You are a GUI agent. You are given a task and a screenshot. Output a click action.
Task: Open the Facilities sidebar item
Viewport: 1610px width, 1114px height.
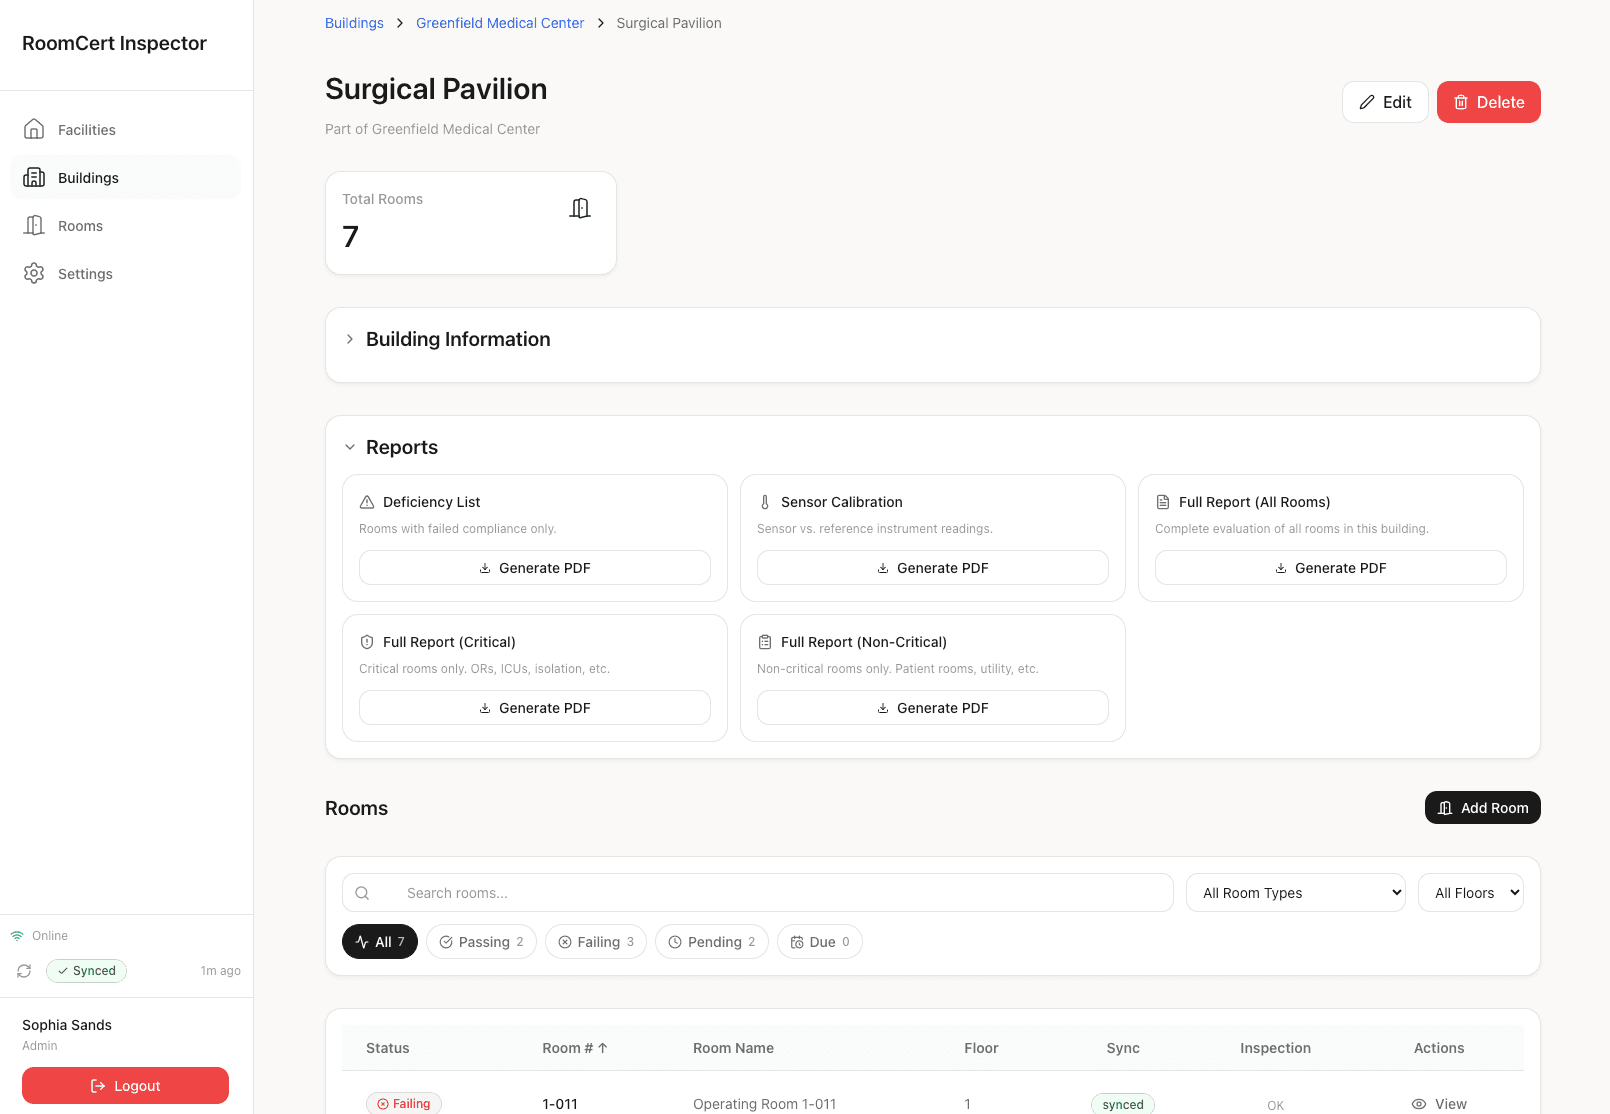click(126, 130)
